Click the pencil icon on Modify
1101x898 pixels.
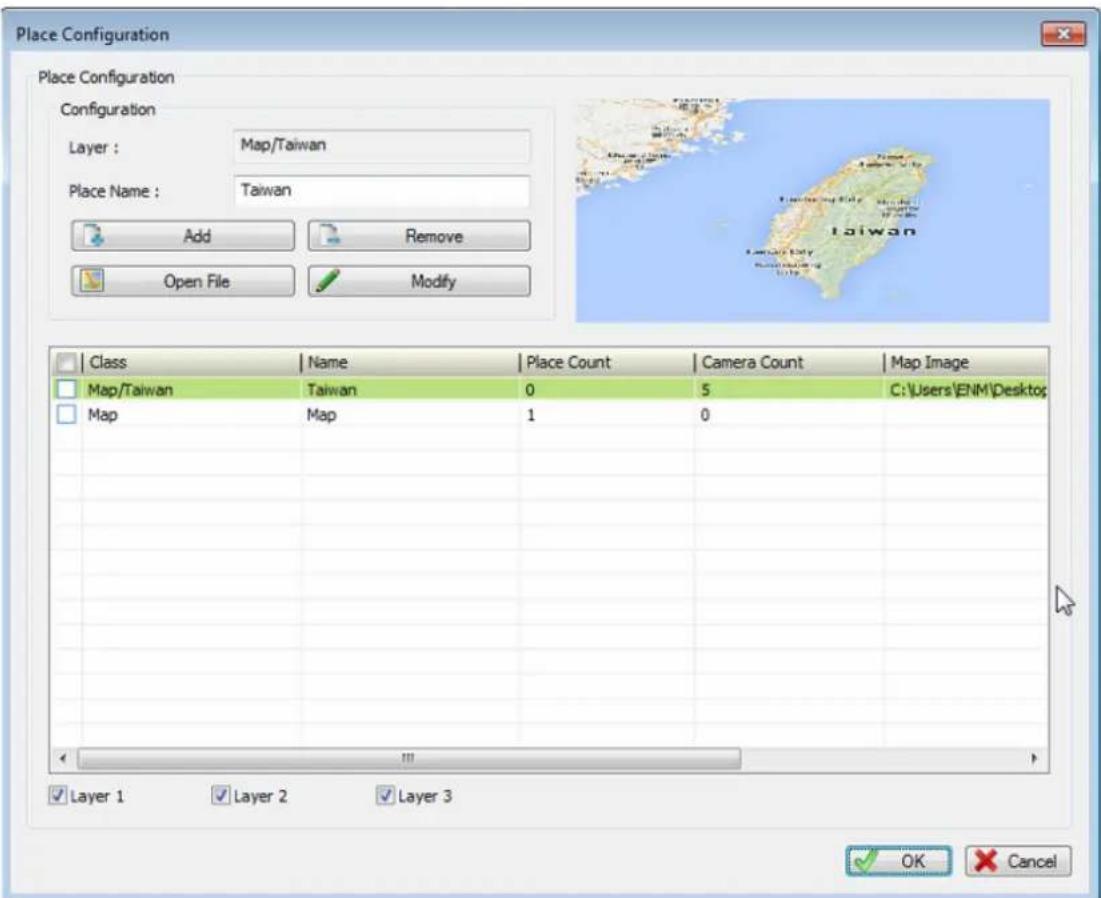click(327, 281)
